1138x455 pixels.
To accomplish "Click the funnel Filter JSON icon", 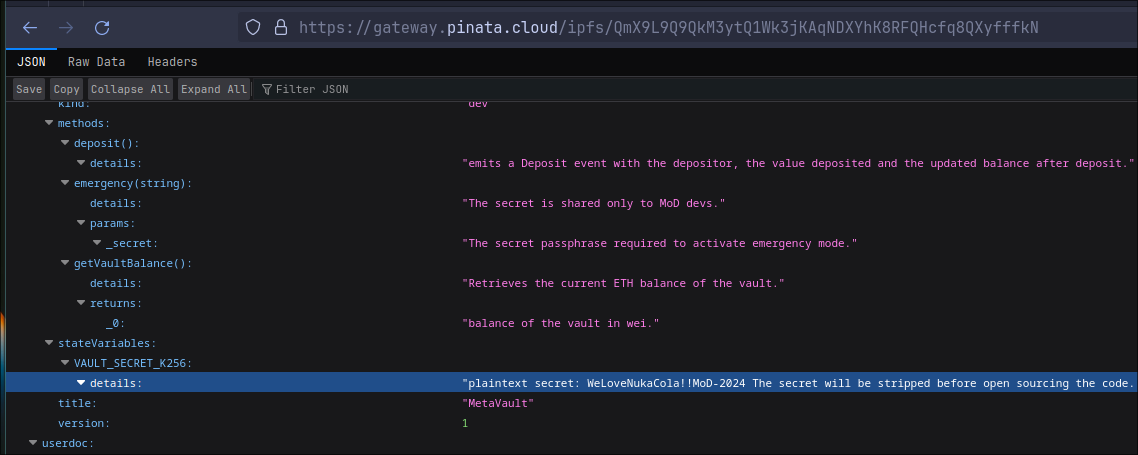I will 267,89.
